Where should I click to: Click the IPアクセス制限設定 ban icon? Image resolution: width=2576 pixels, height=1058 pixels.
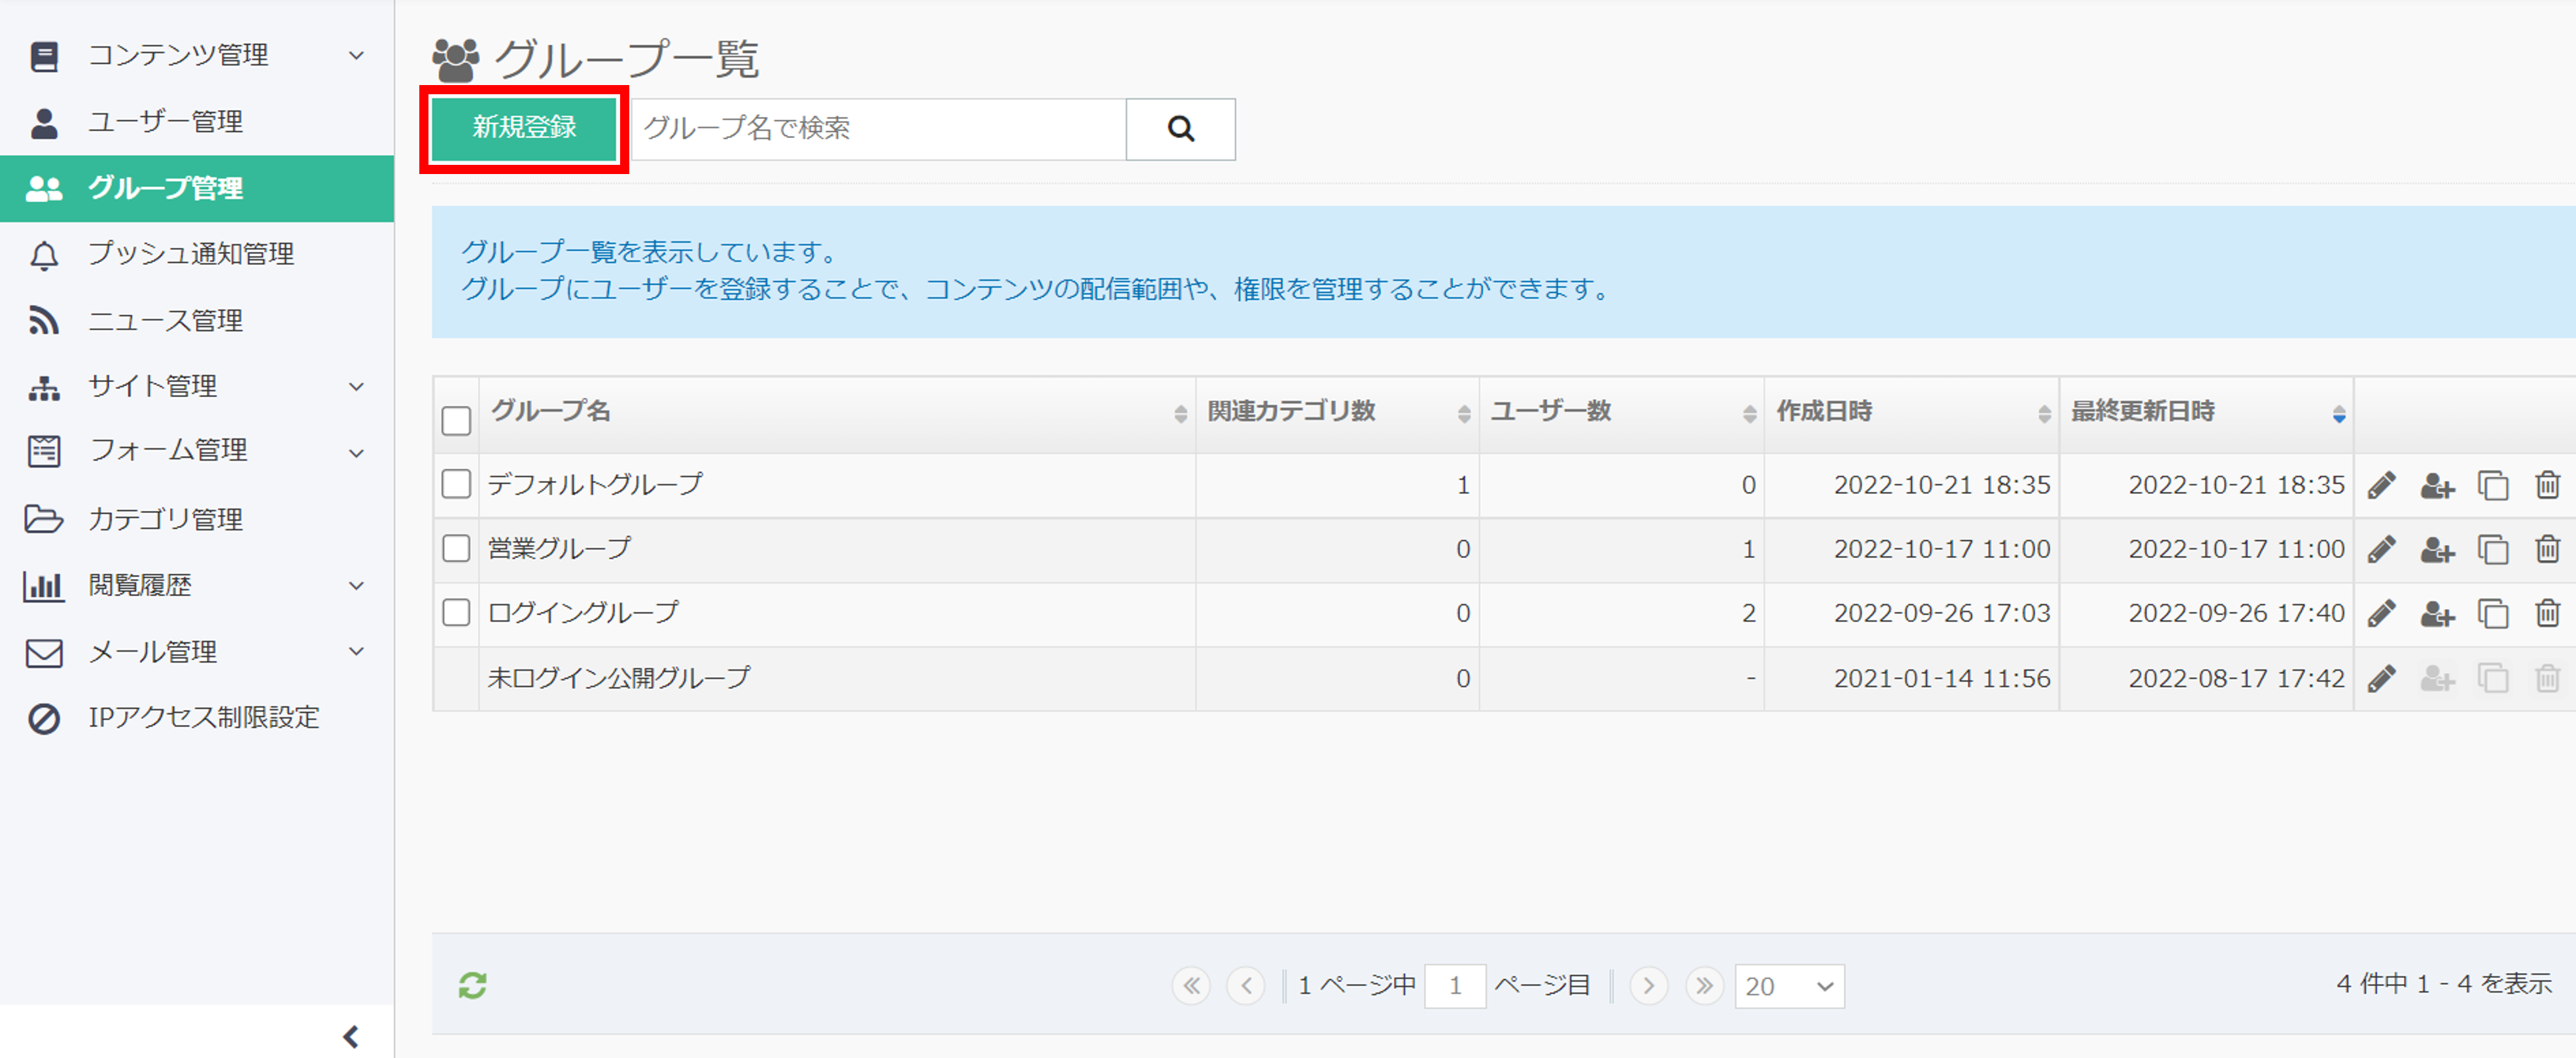[x=44, y=718]
